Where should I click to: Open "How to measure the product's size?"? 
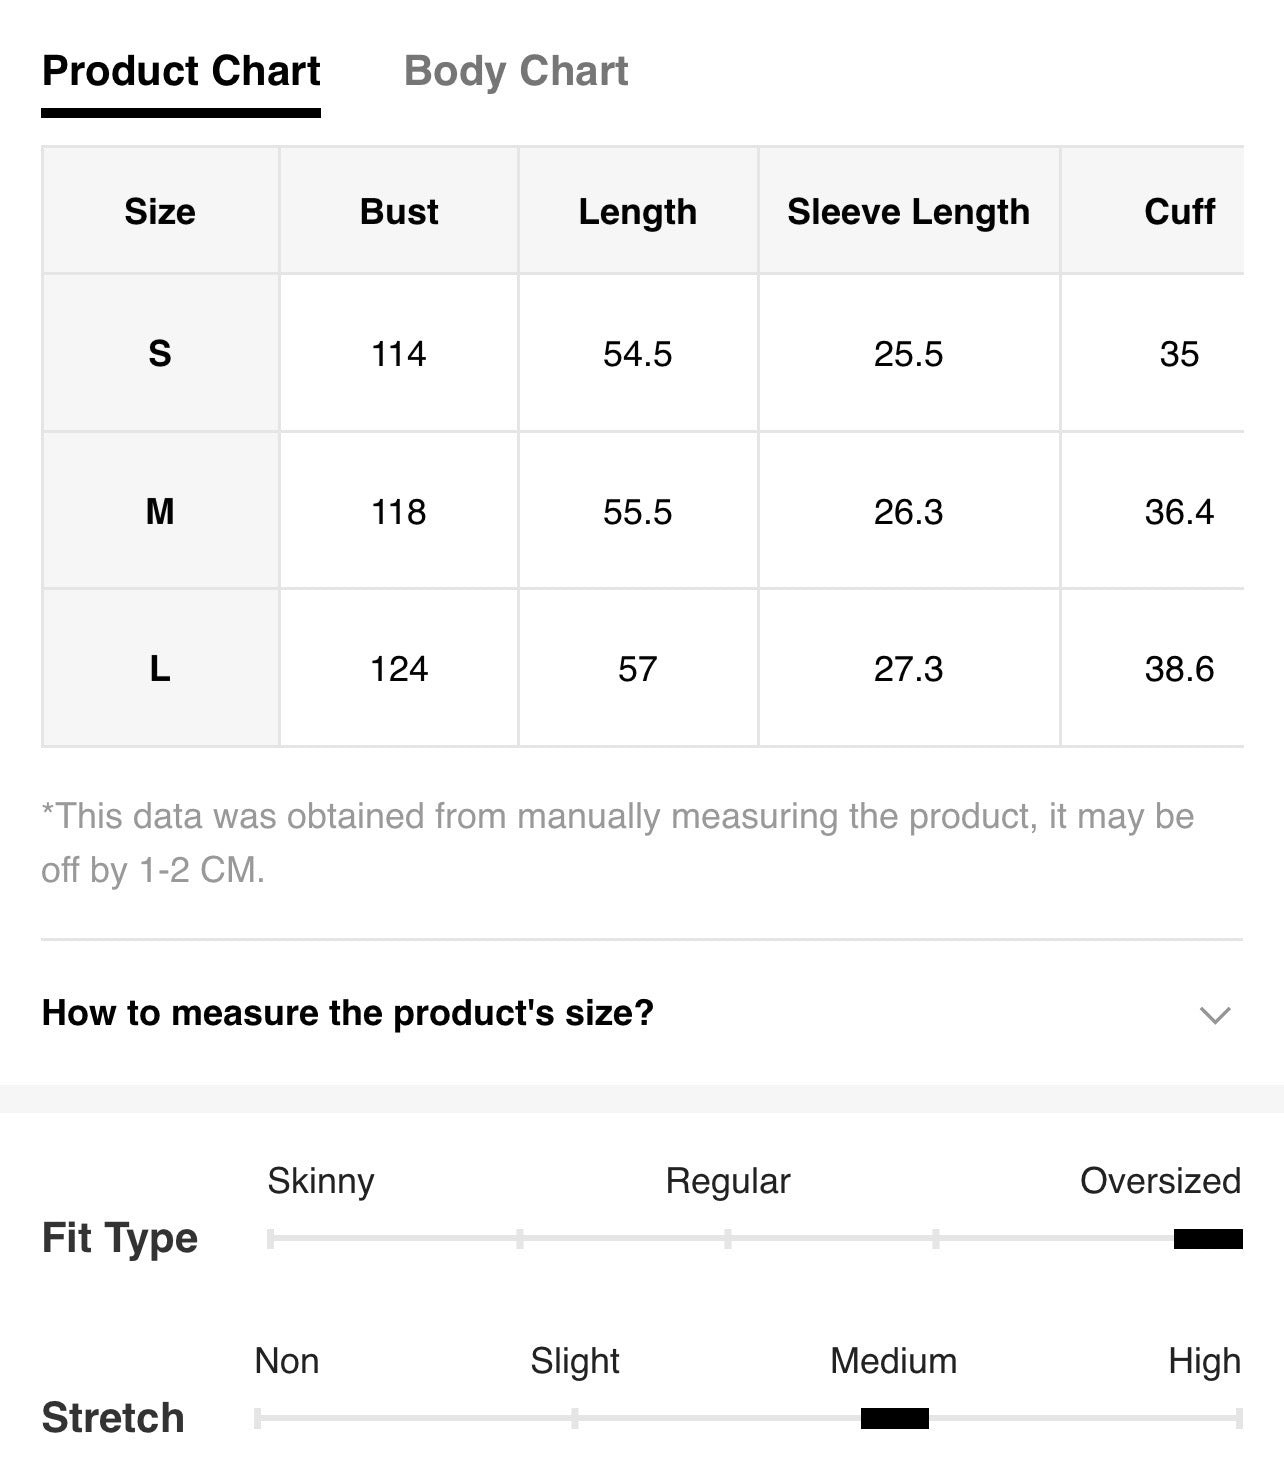348,1013
